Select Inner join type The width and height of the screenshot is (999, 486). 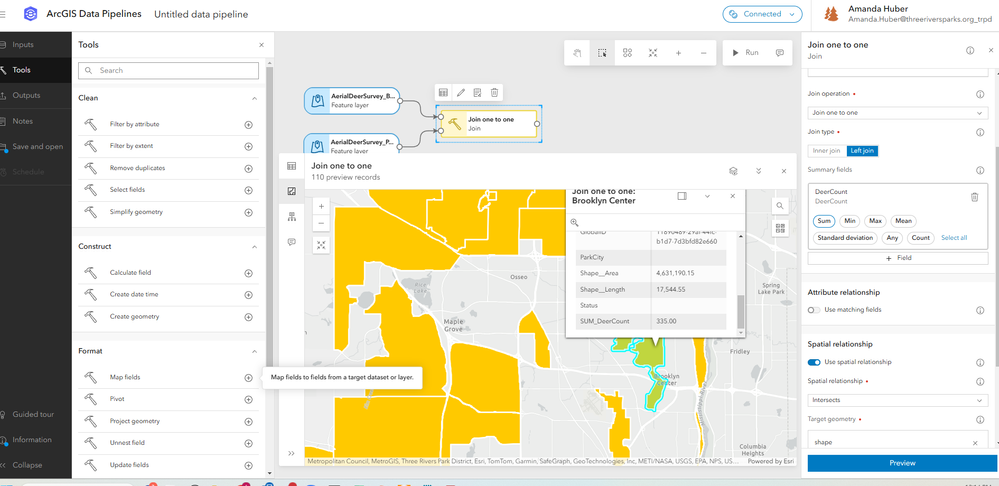pyautogui.click(x=826, y=151)
